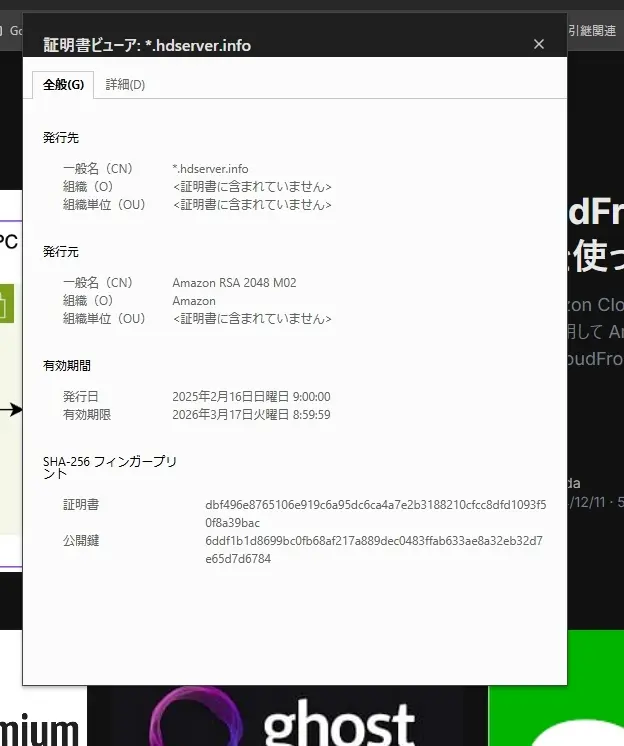The height and width of the screenshot is (746, 624).
Task: Close the certificate viewer dialog
Action: pos(539,44)
